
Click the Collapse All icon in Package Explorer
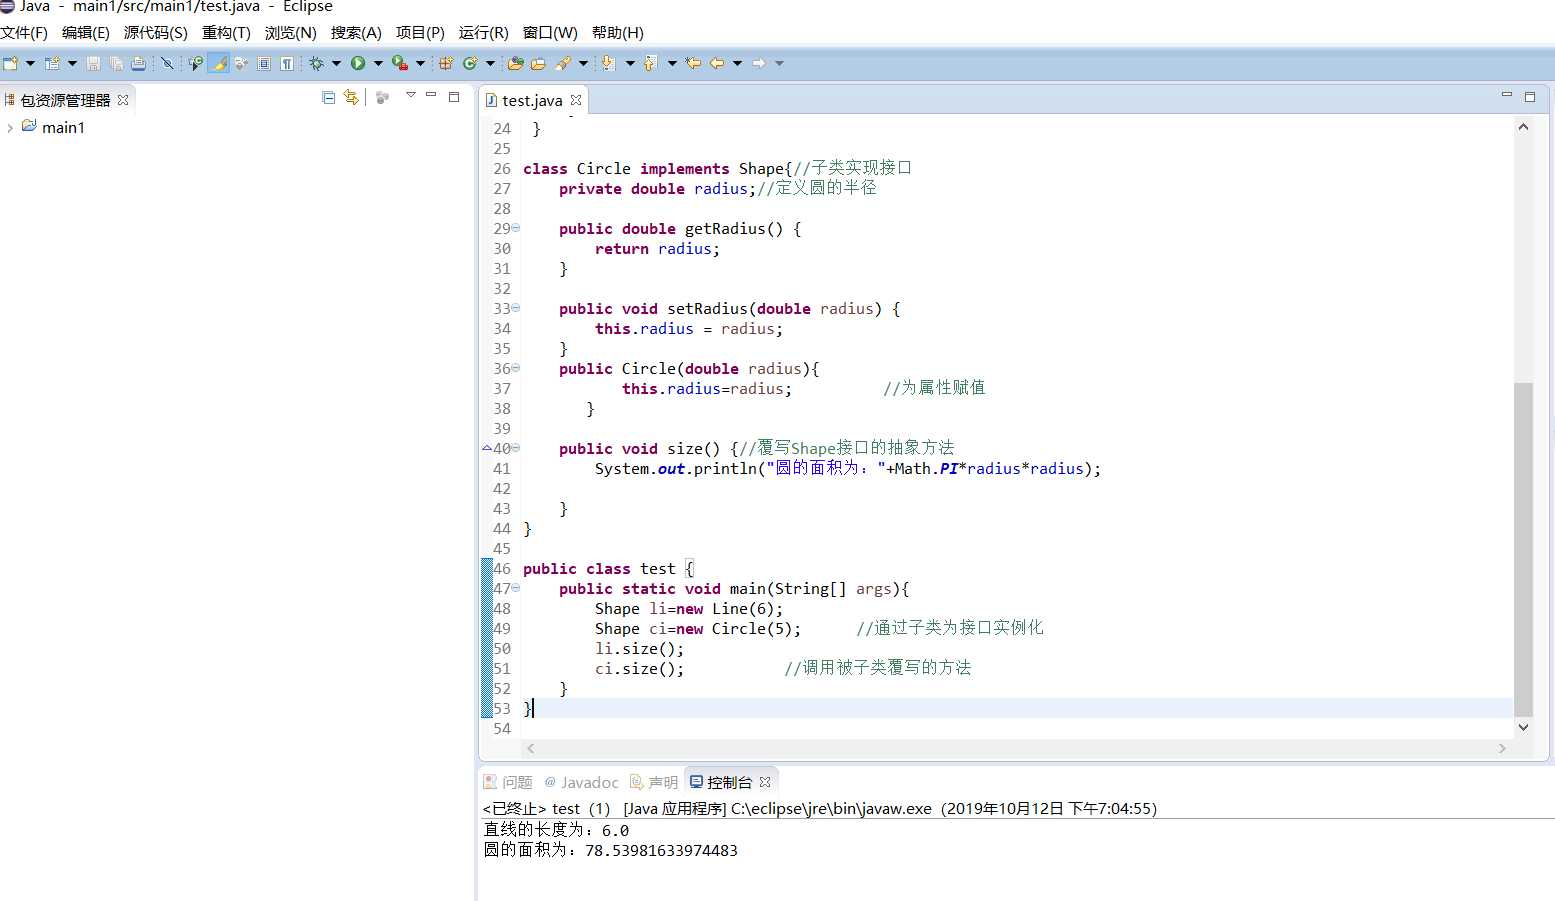(x=328, y=97)
